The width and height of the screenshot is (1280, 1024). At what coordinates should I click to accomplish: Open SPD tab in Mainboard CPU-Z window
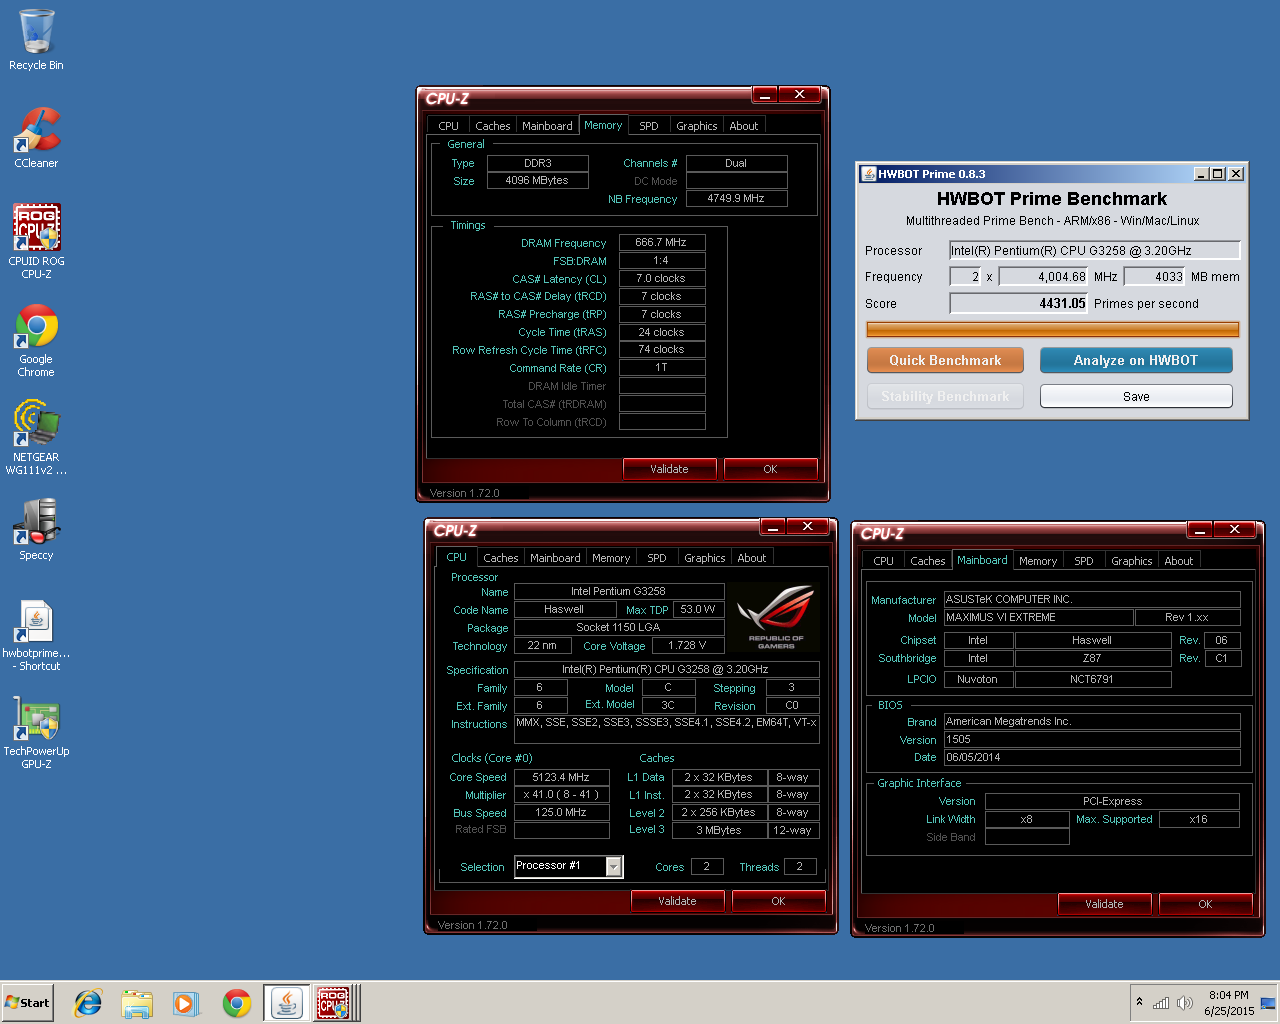(x=1084, y=561)
